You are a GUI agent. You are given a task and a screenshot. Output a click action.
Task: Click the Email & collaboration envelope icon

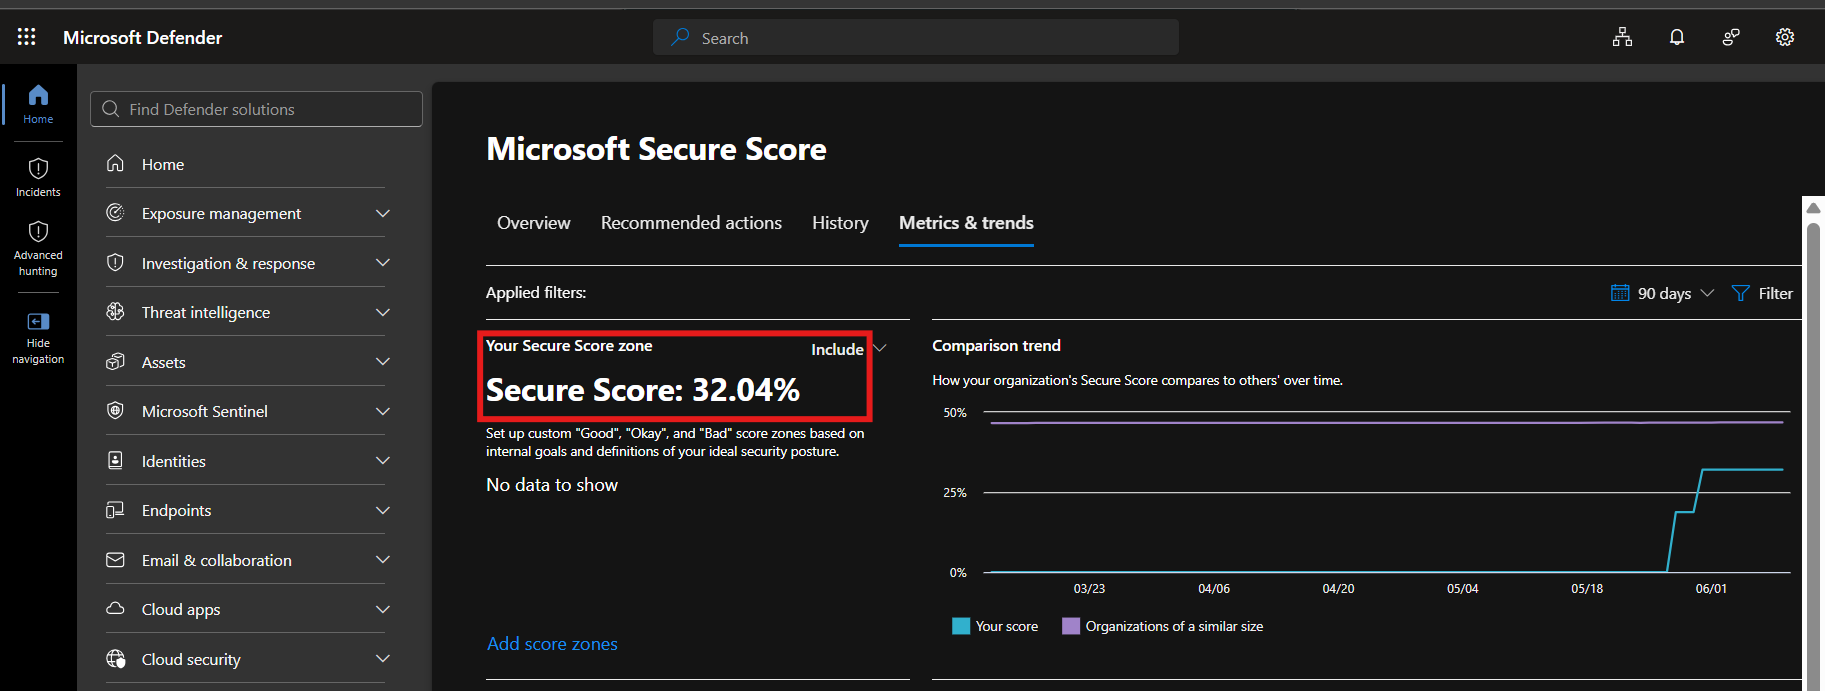pos(116,560)
